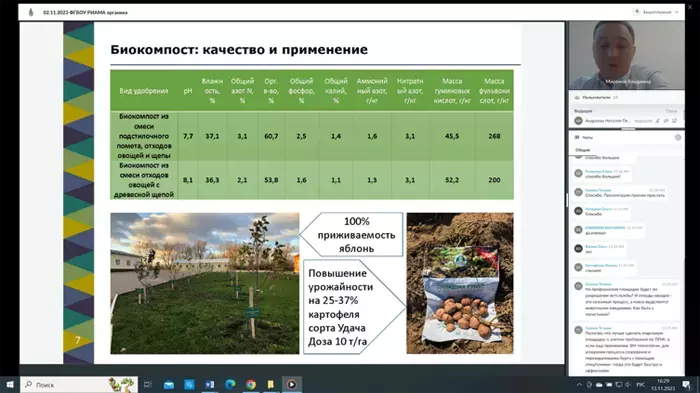Open the notification center icon
700x393 pixels.
click(687, 385)
